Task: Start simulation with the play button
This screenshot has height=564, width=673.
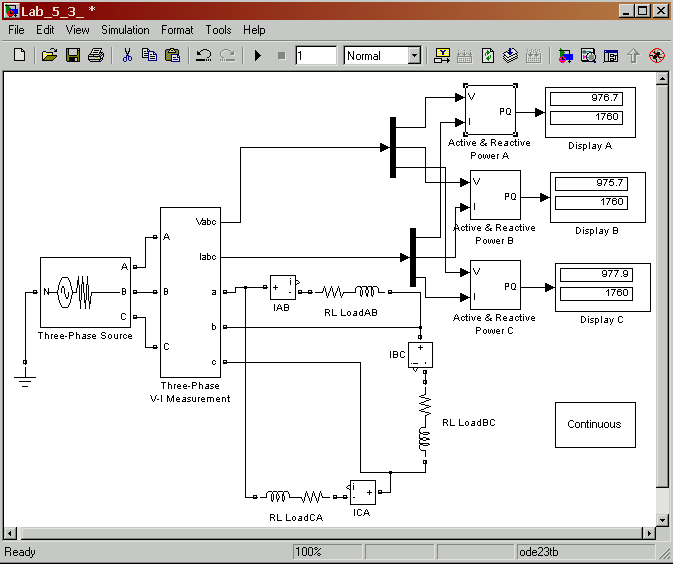Action: 258,56
